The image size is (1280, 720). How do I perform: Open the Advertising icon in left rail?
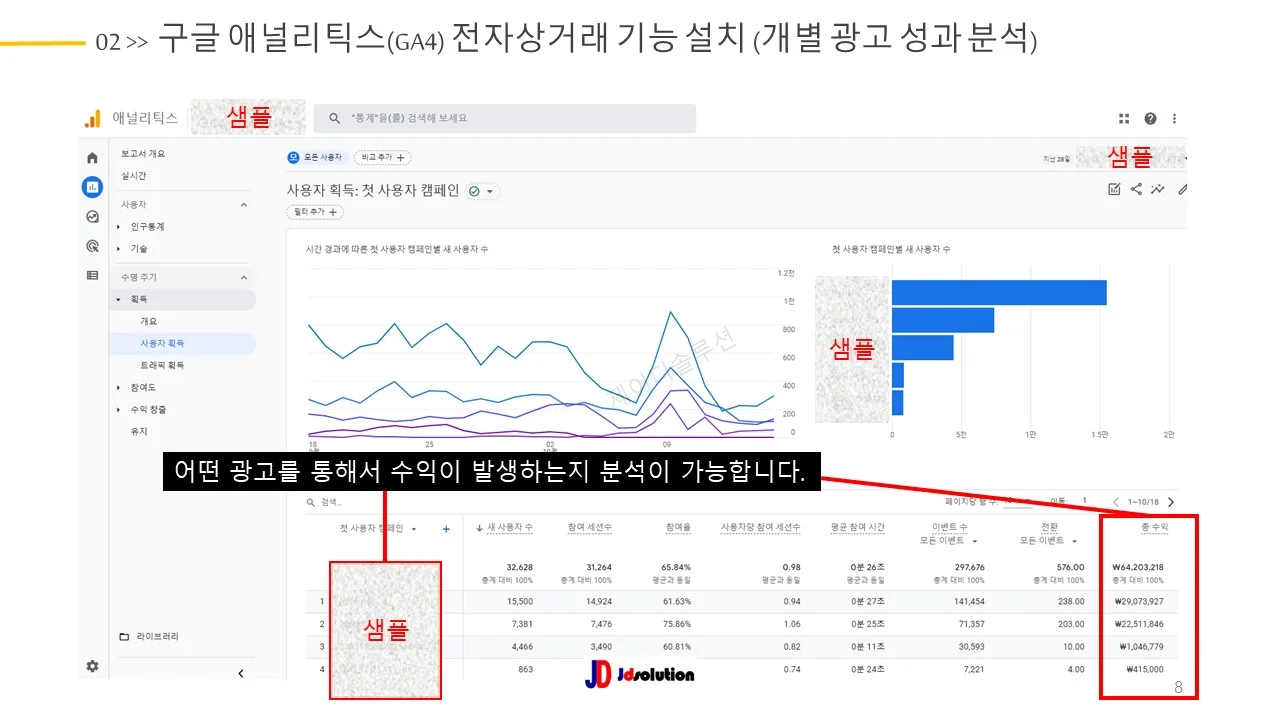tap(92, 246)
